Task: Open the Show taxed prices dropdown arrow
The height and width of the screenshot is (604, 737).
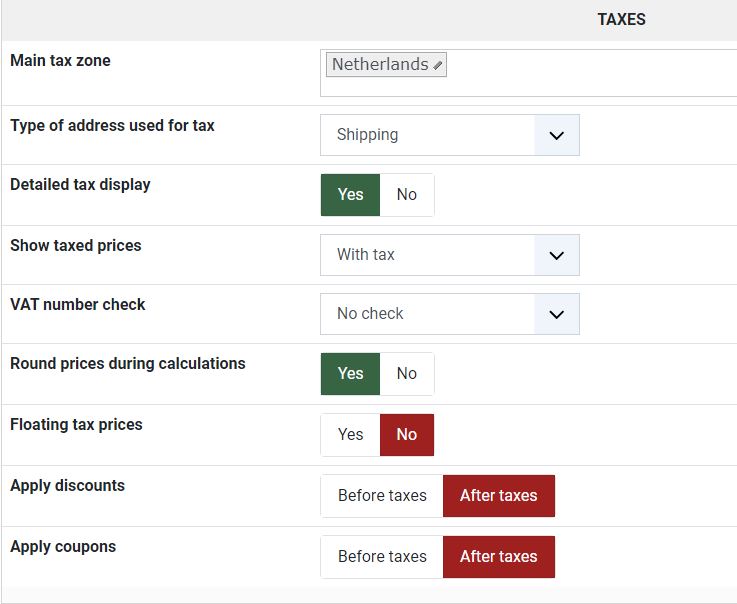Action: 557,255
